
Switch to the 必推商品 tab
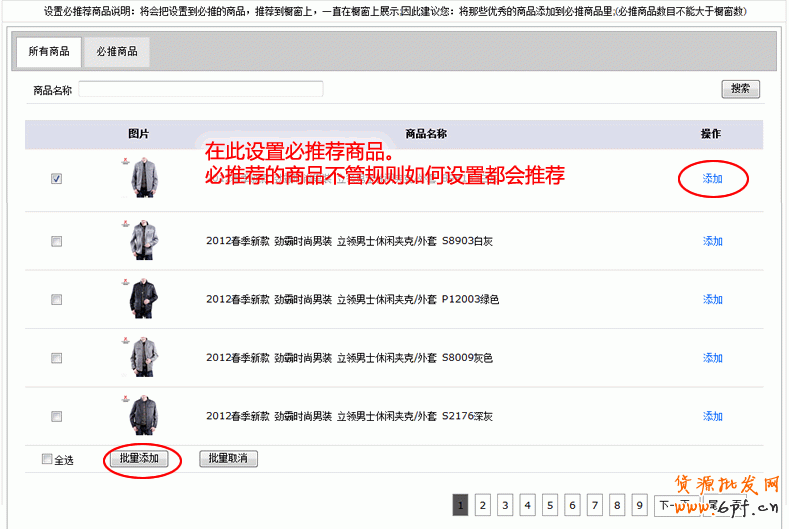point(117,51)
